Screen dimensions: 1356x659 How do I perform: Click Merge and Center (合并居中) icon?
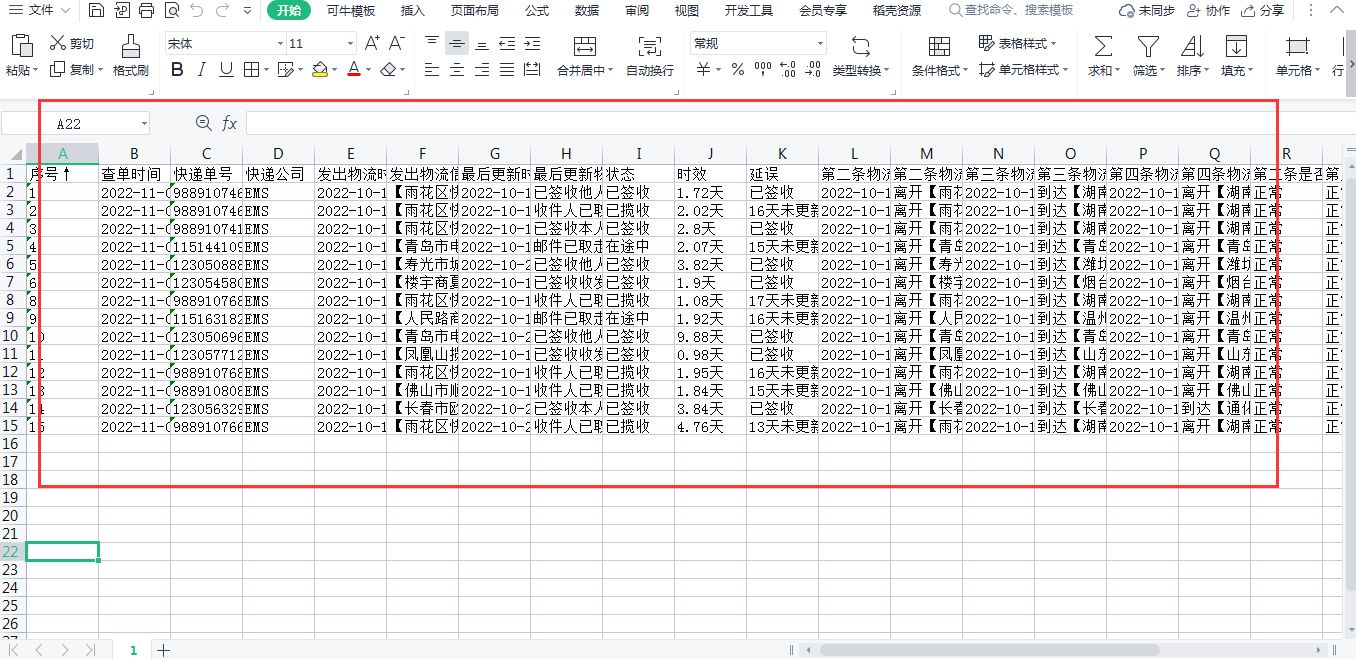(x=585, y=47)
